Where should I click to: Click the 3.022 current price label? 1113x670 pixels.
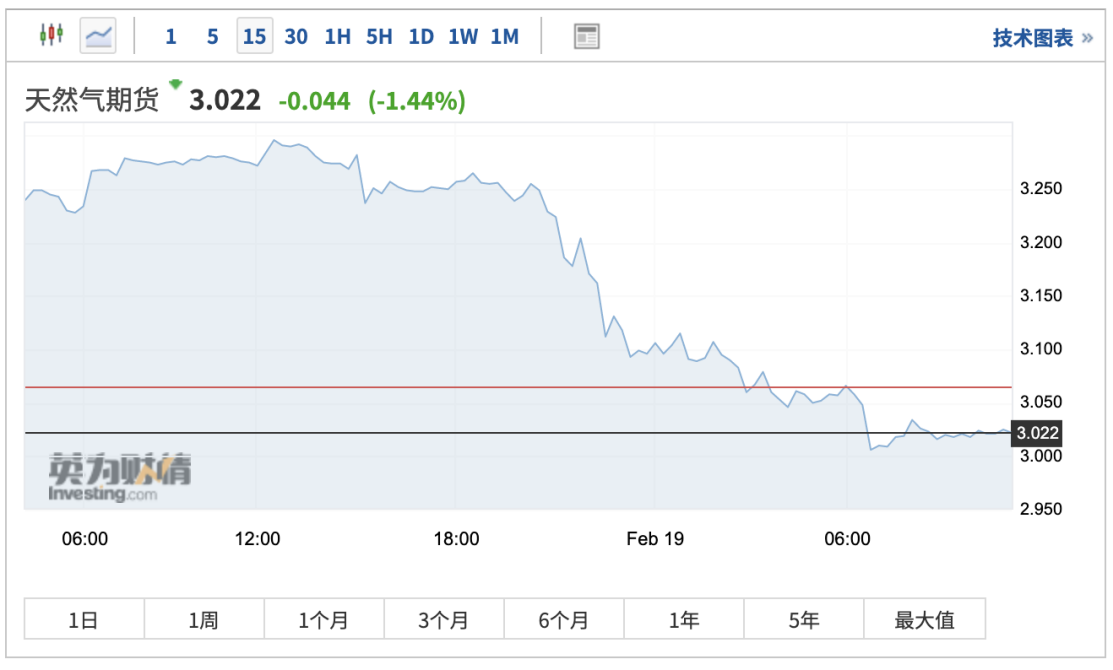point(1037,433)
